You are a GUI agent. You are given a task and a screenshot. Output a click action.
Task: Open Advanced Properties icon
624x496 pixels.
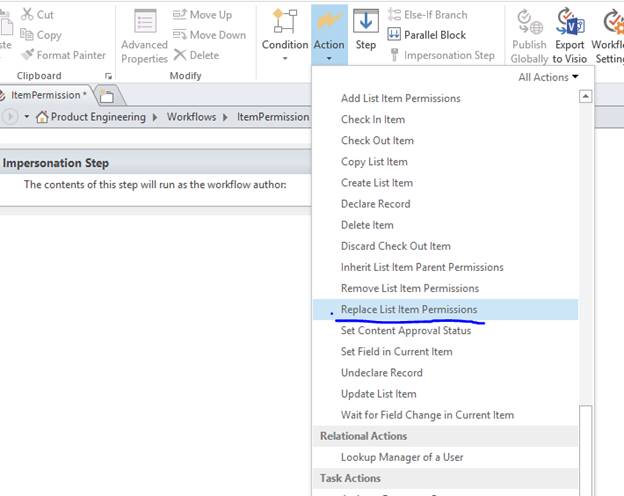click(144, 21)
